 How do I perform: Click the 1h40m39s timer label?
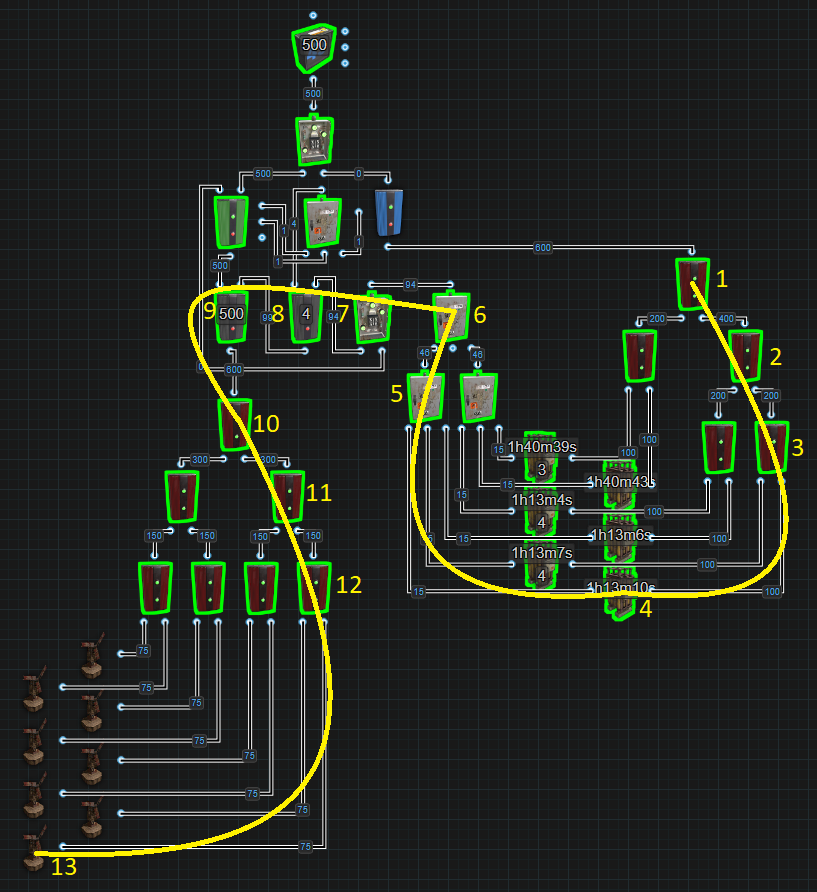point(542,447)
